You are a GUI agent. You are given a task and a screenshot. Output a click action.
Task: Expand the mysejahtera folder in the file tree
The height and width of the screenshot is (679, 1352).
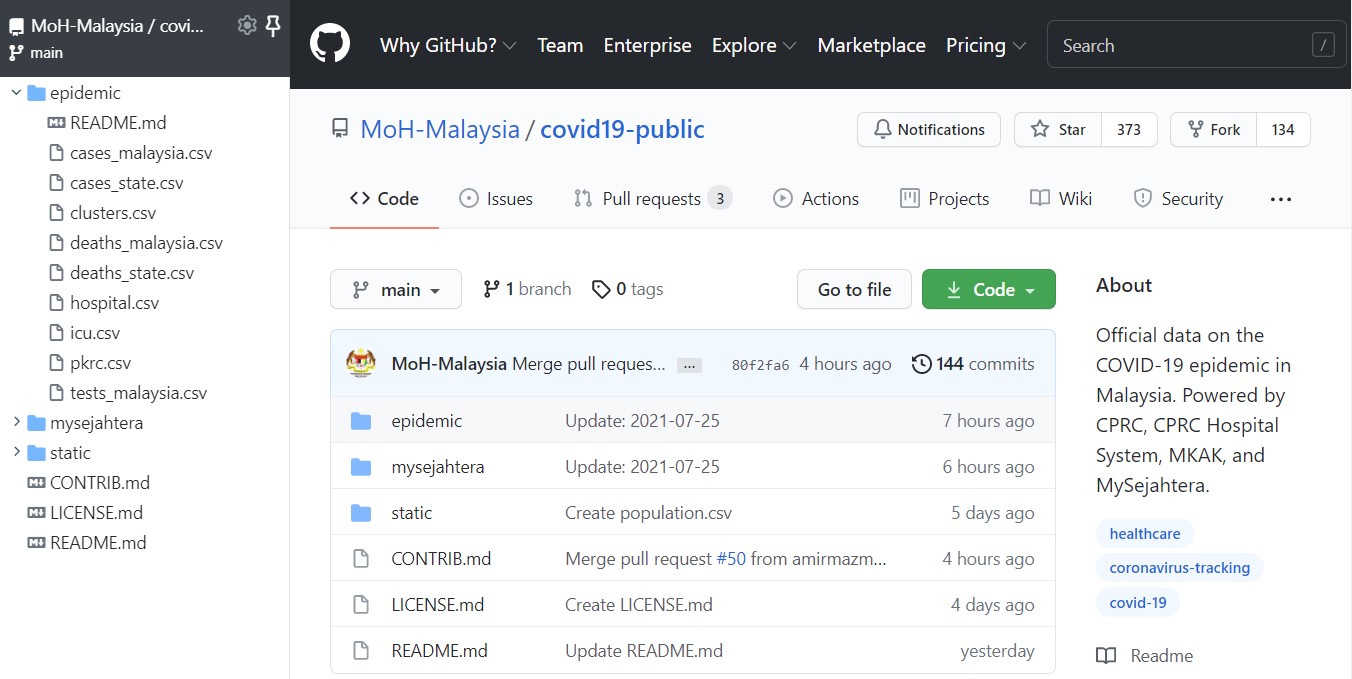pyautogui.click(x=16, y=422)
